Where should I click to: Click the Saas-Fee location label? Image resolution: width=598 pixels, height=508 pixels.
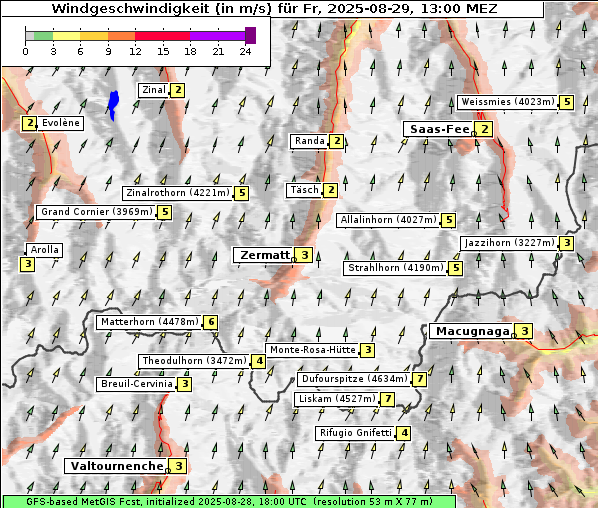tap(439, 129)
